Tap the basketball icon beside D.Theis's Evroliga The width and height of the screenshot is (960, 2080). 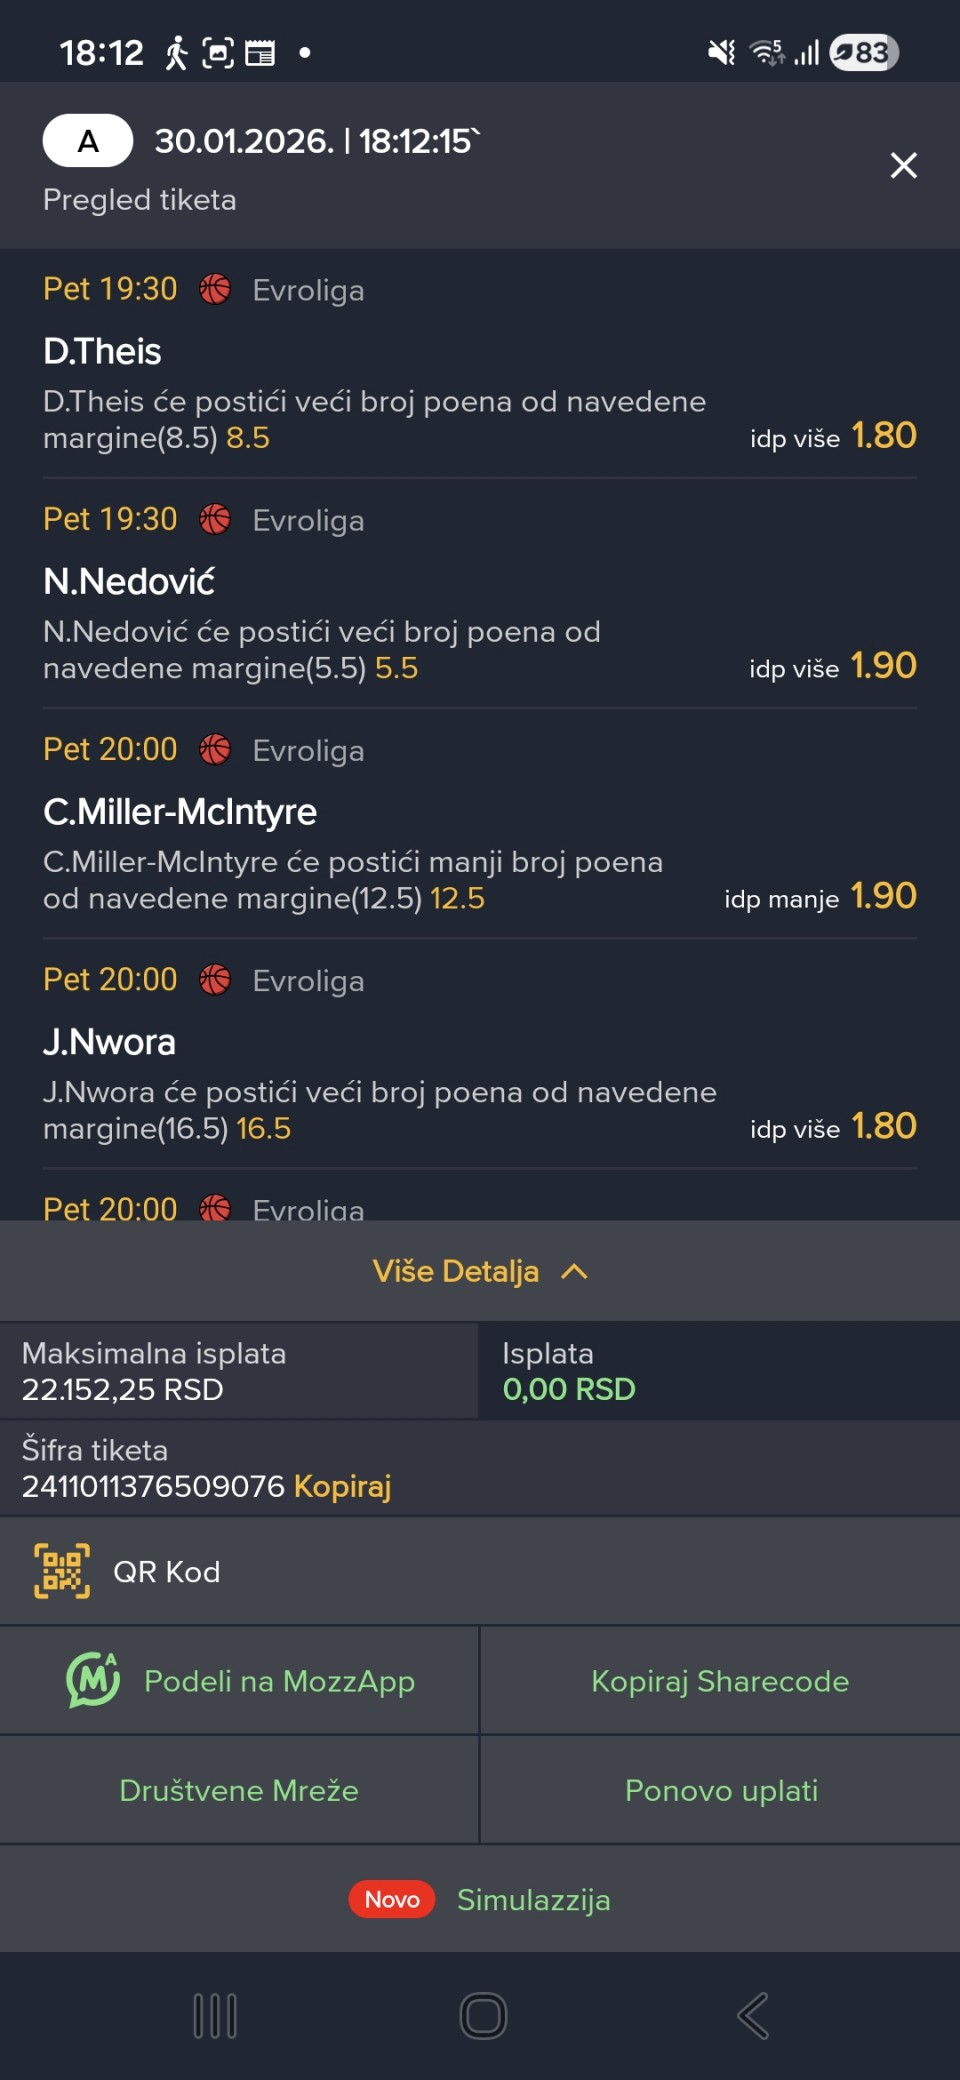click(215, 289)
